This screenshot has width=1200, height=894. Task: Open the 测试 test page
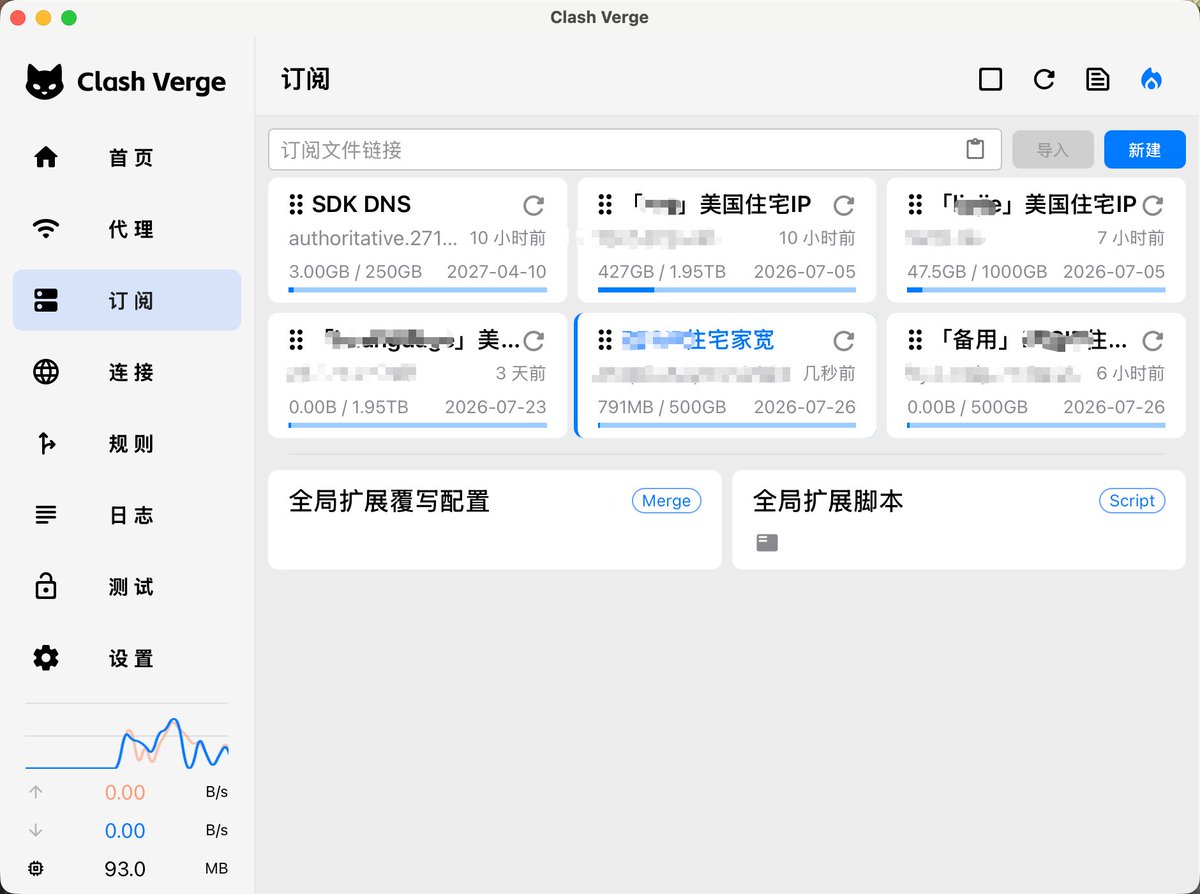(x=127, y=587)
